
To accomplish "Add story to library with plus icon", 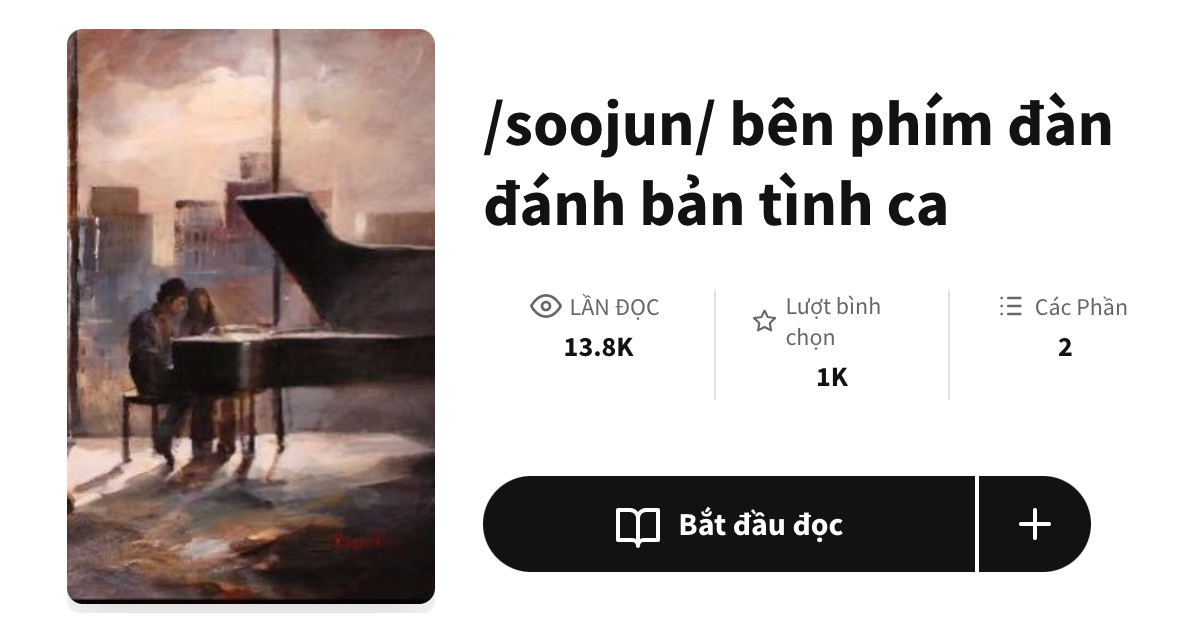I will 1035,524.
